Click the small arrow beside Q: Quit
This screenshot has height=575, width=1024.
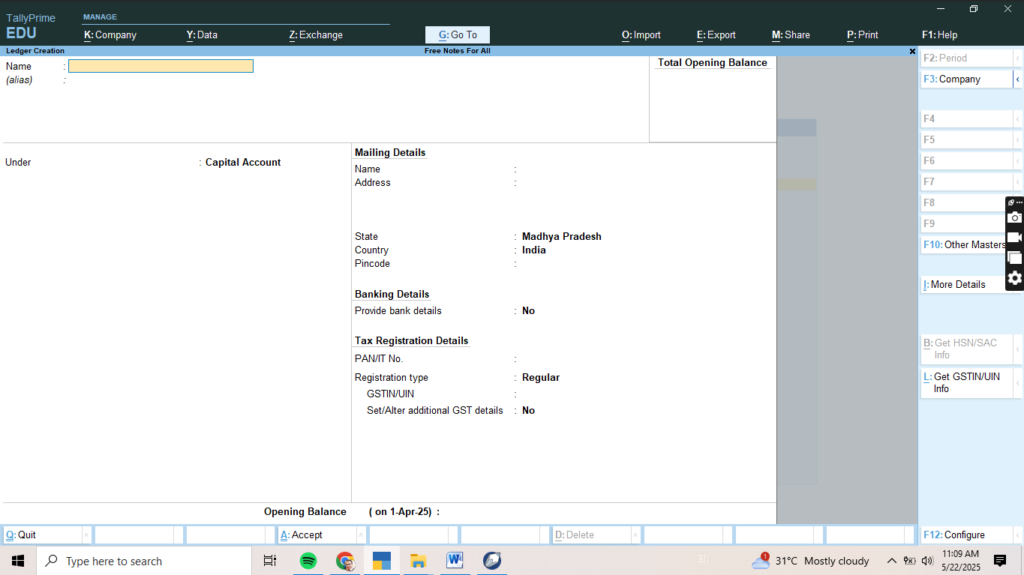click(x=86, y=535)
